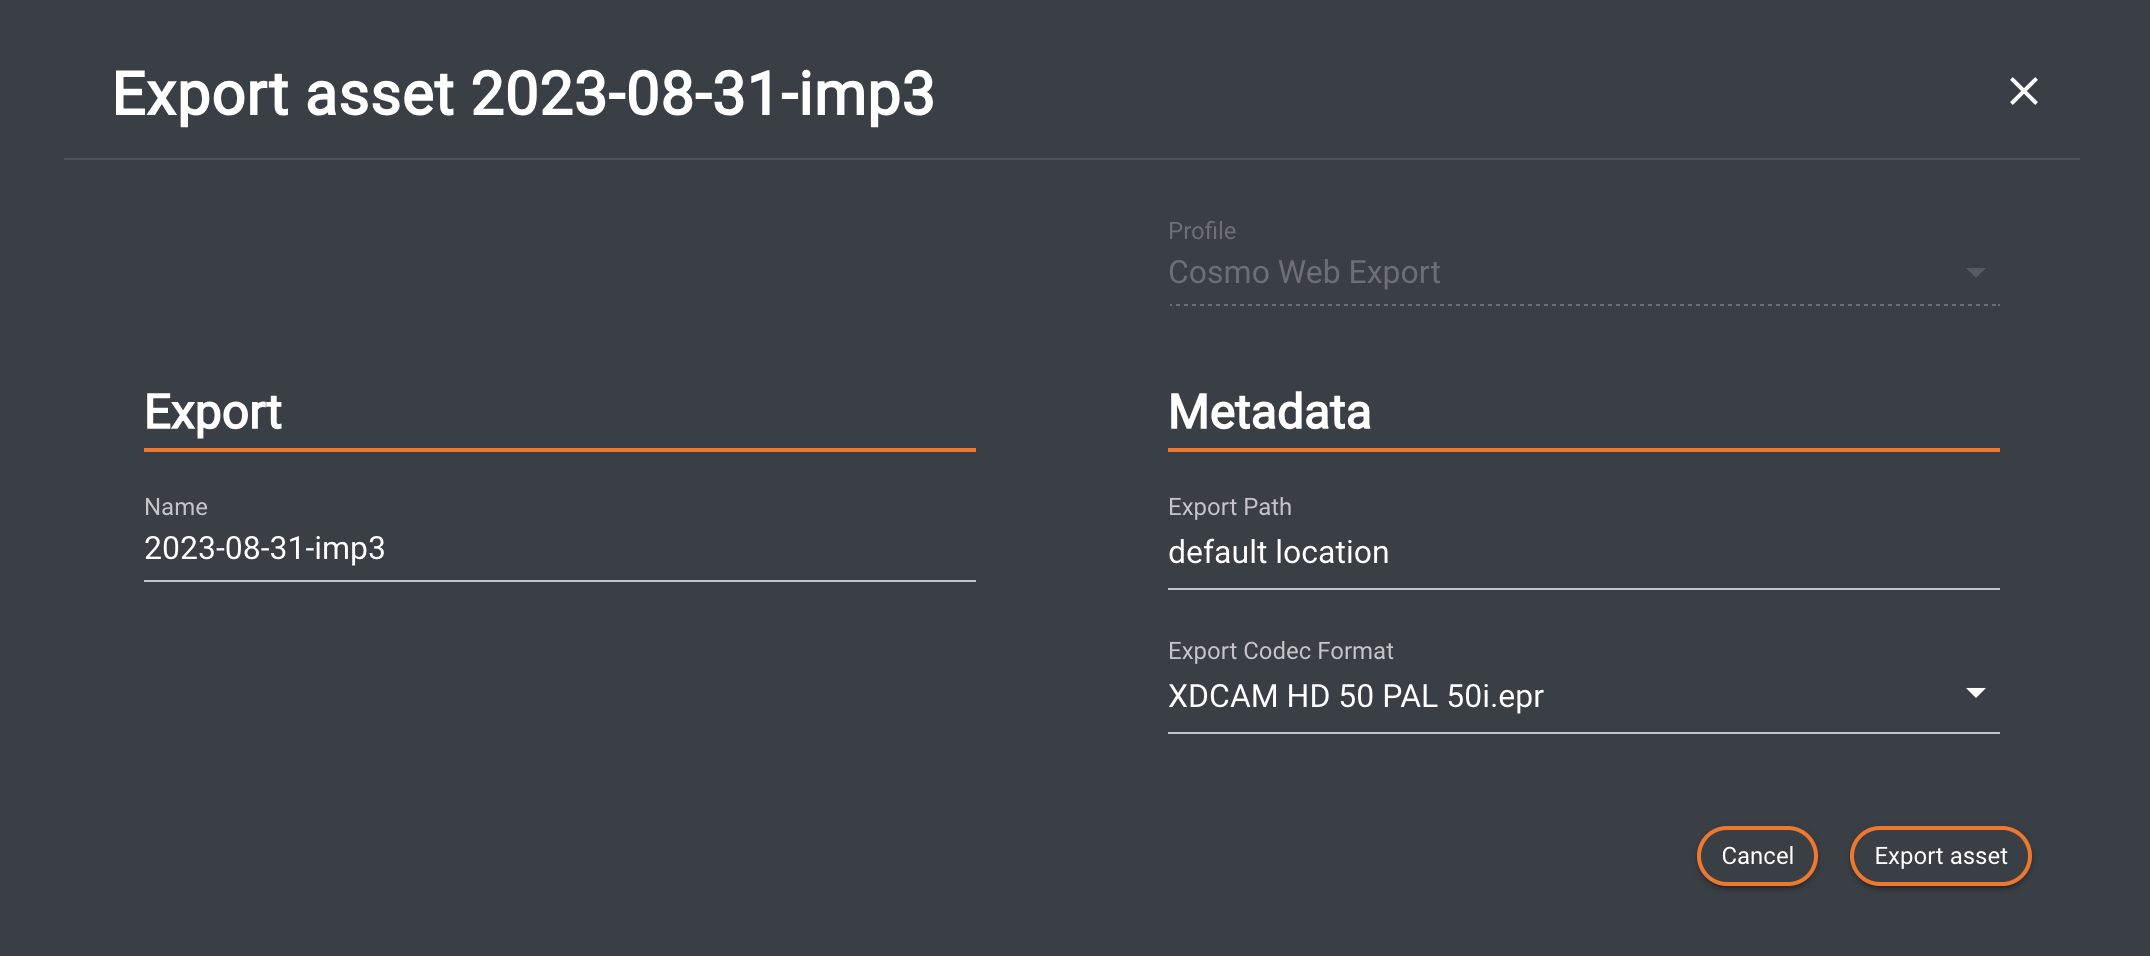Image resolution: width=2150 pixels, height=956 pixels.
Task: Focus the Export Path default location field
Action: pos(1582,553)
